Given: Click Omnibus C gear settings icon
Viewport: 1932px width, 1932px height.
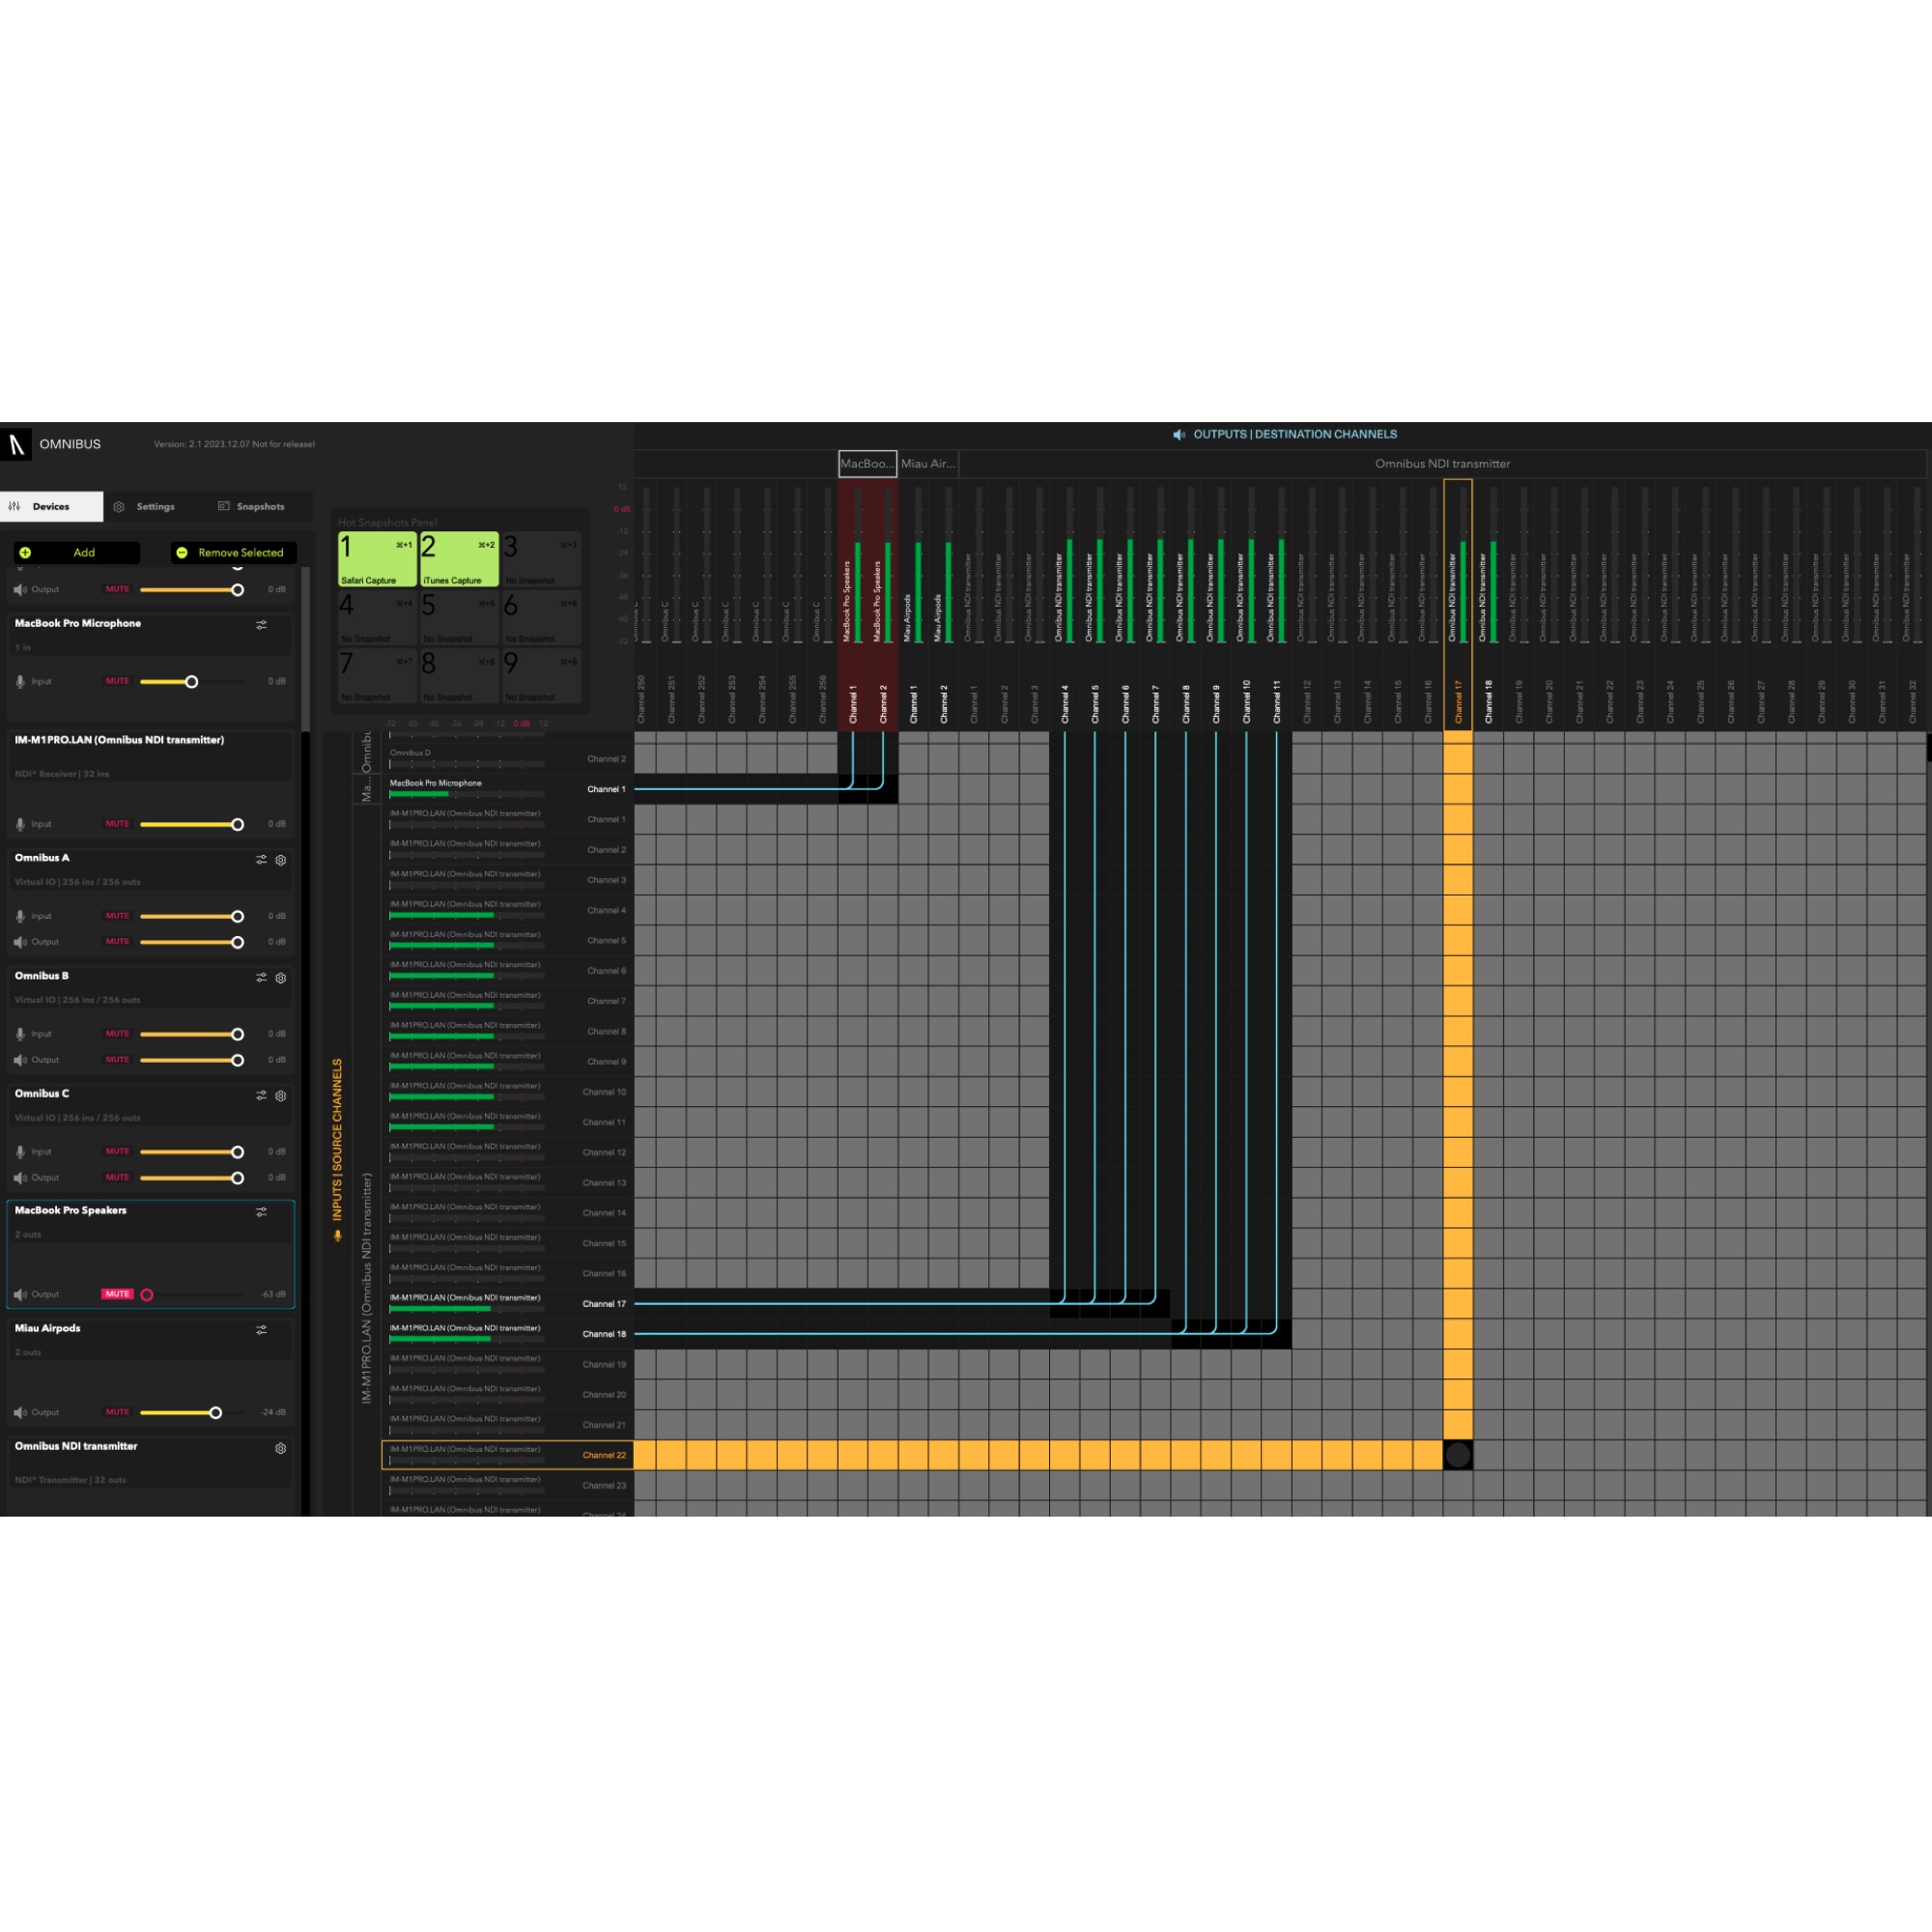Looking at the screenshot, I should click(x=281, y=1096).
